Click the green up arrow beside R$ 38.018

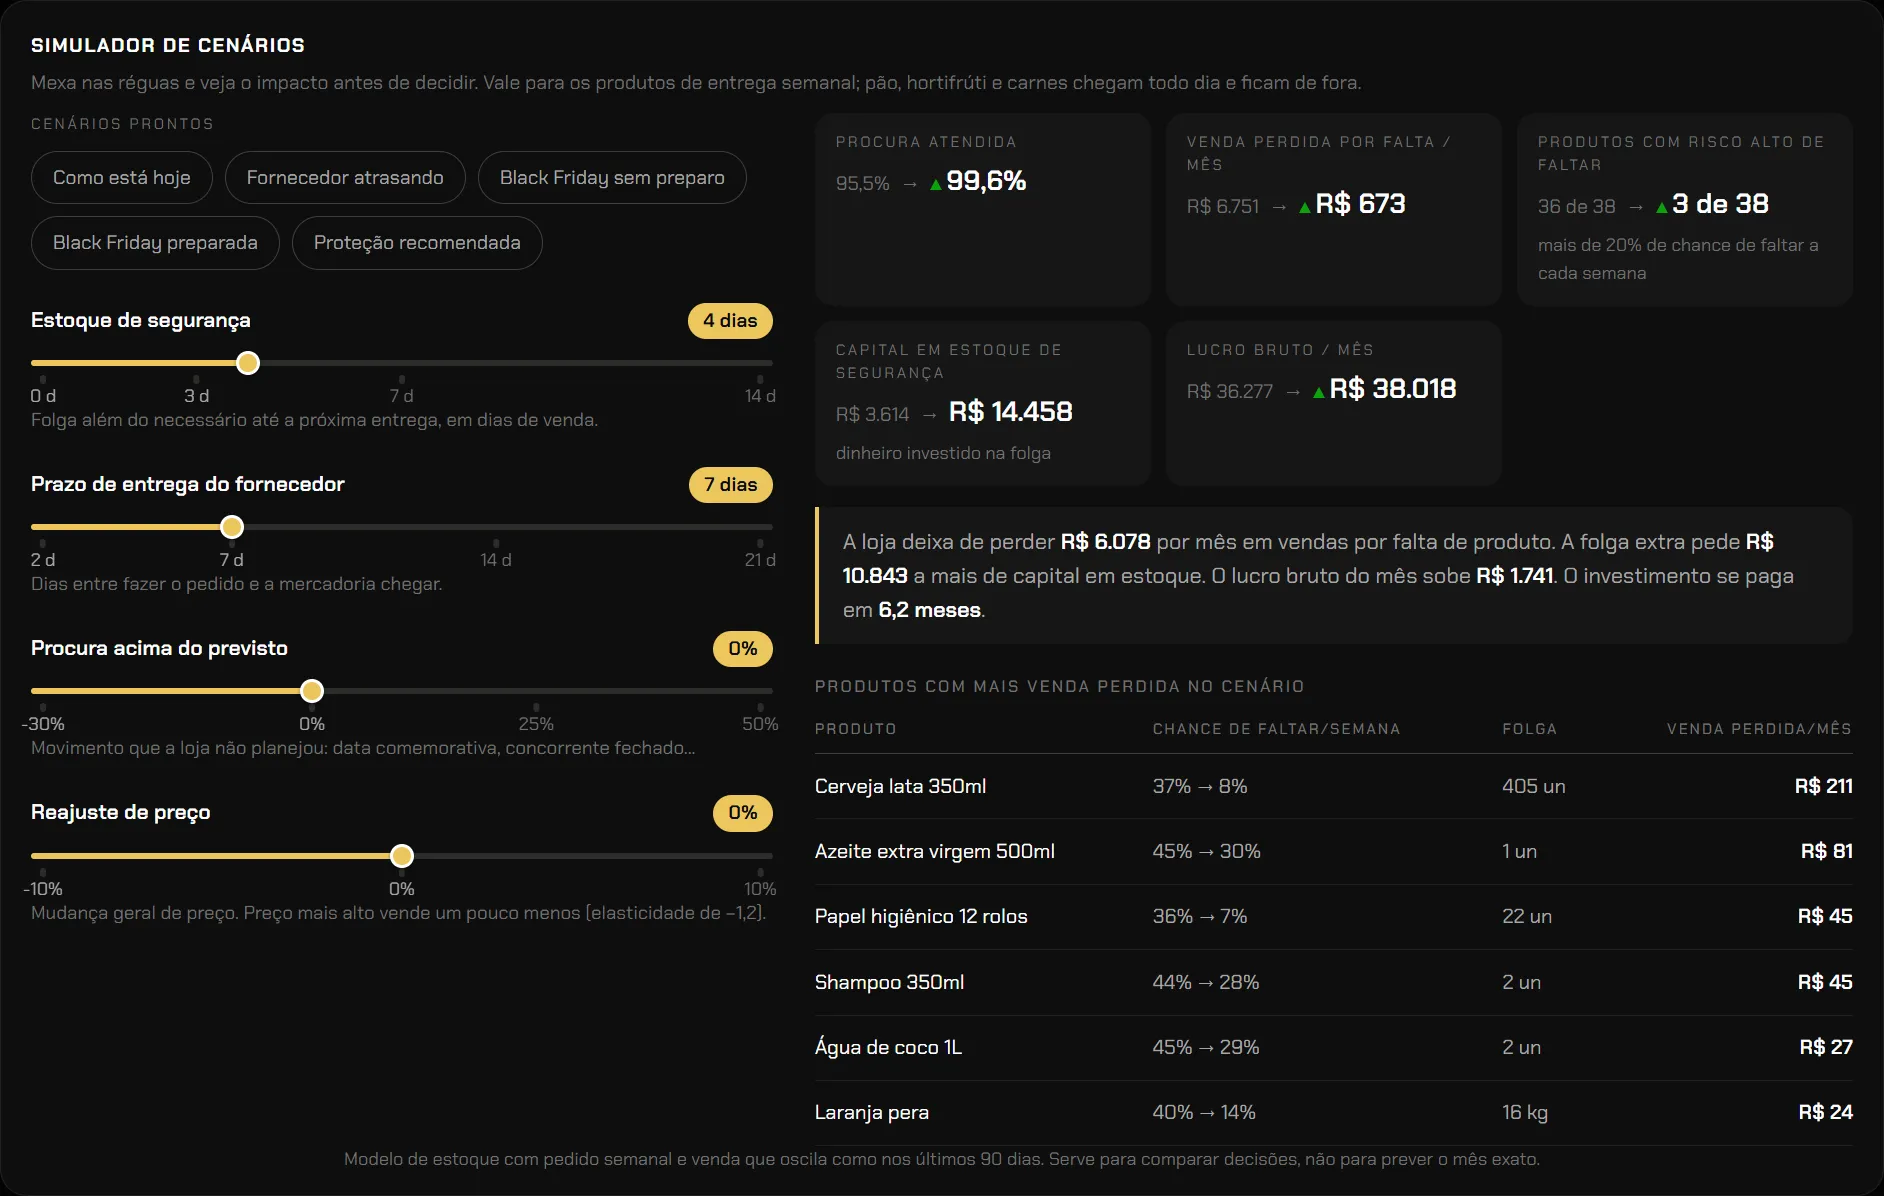point(1319,392)
